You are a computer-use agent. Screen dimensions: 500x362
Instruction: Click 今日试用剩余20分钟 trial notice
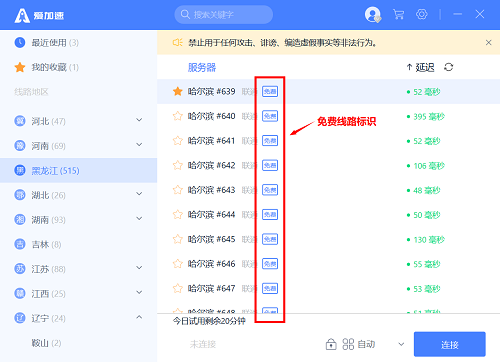(209, 321)
